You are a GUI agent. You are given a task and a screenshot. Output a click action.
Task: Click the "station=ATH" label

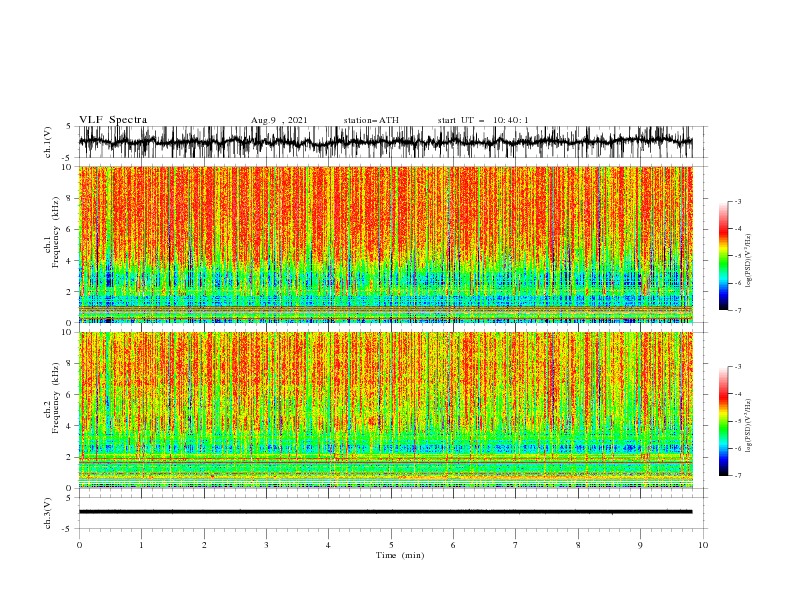pos(371,120)
